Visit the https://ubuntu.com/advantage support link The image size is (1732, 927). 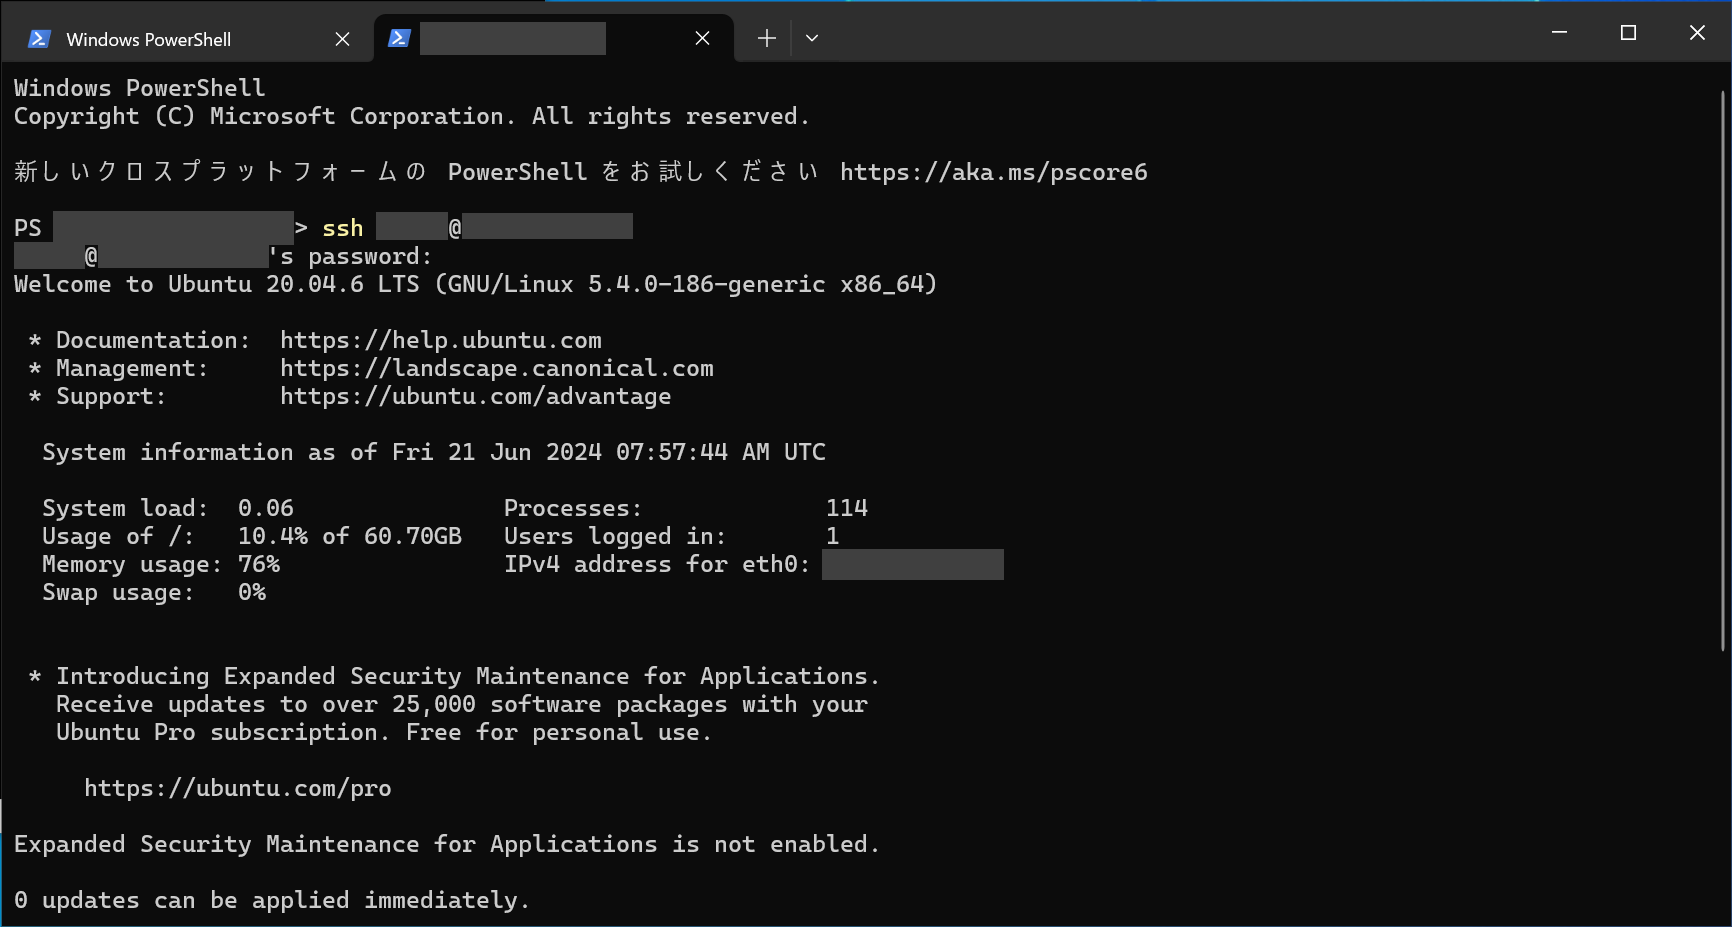coord(475,396)
